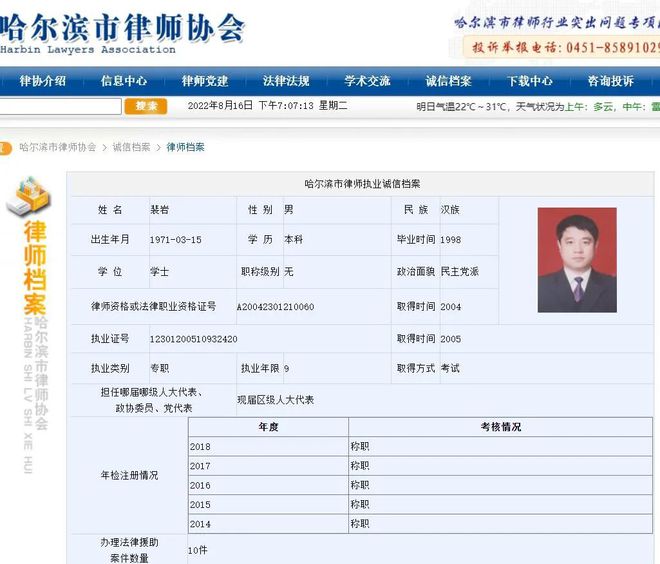The height and width of the screenshot is (564, 660).
Task: Select birth date 1971-03-15
Action: [x=176, y=240]
